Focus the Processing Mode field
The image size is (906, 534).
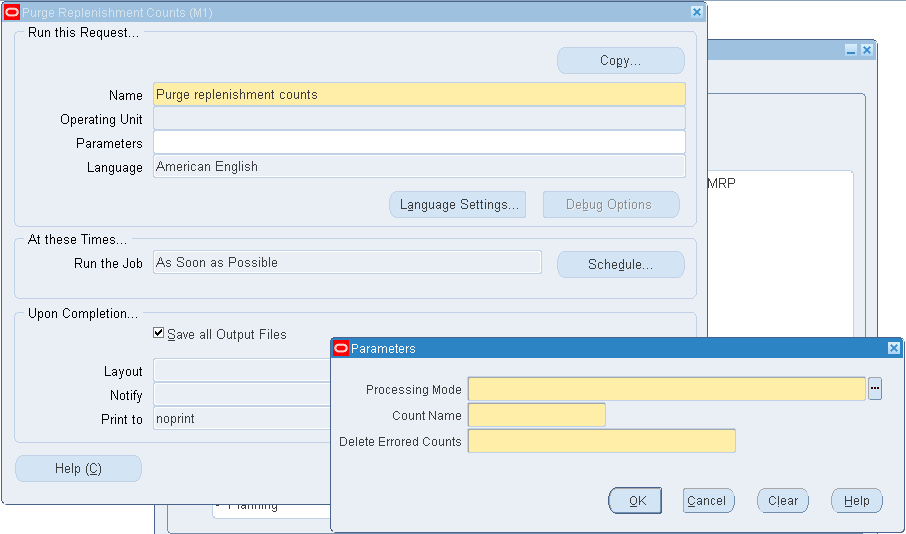(x=667, y=389)
